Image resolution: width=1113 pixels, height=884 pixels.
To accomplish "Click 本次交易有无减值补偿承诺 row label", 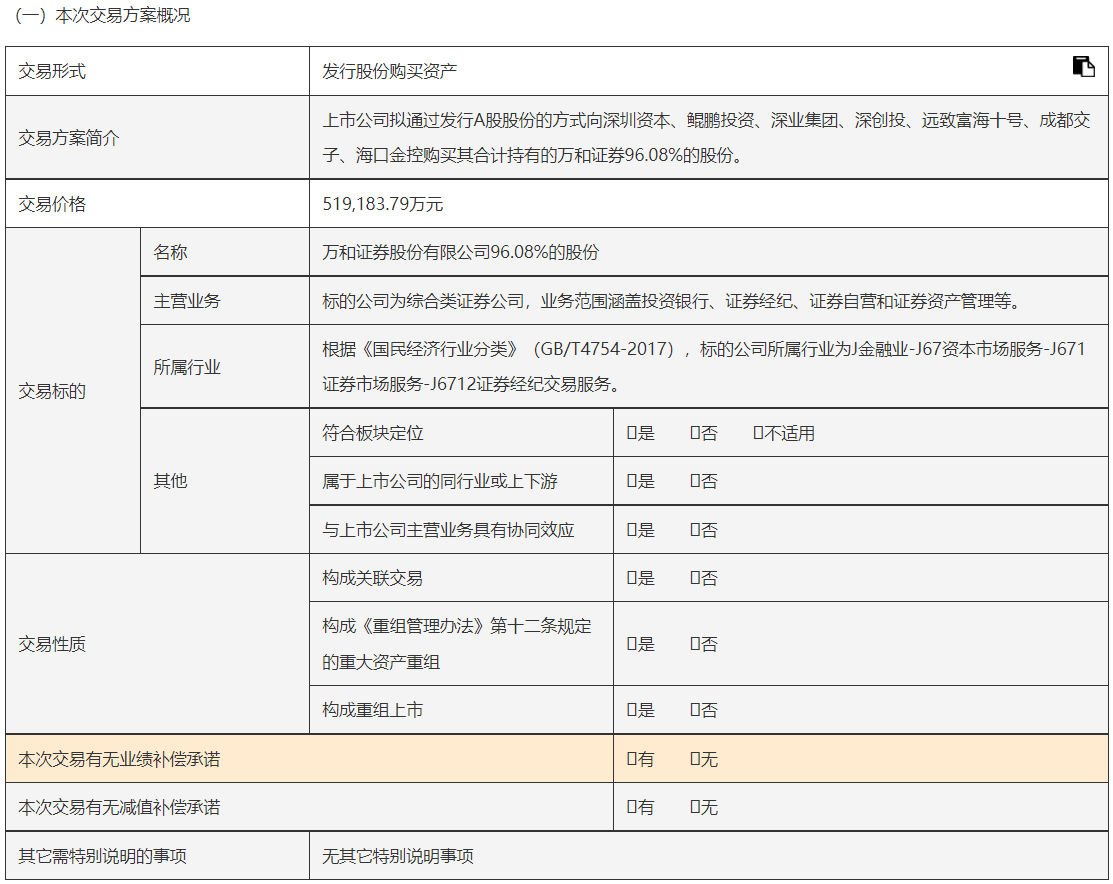I will pyautogui.click(x=119, y=807).
